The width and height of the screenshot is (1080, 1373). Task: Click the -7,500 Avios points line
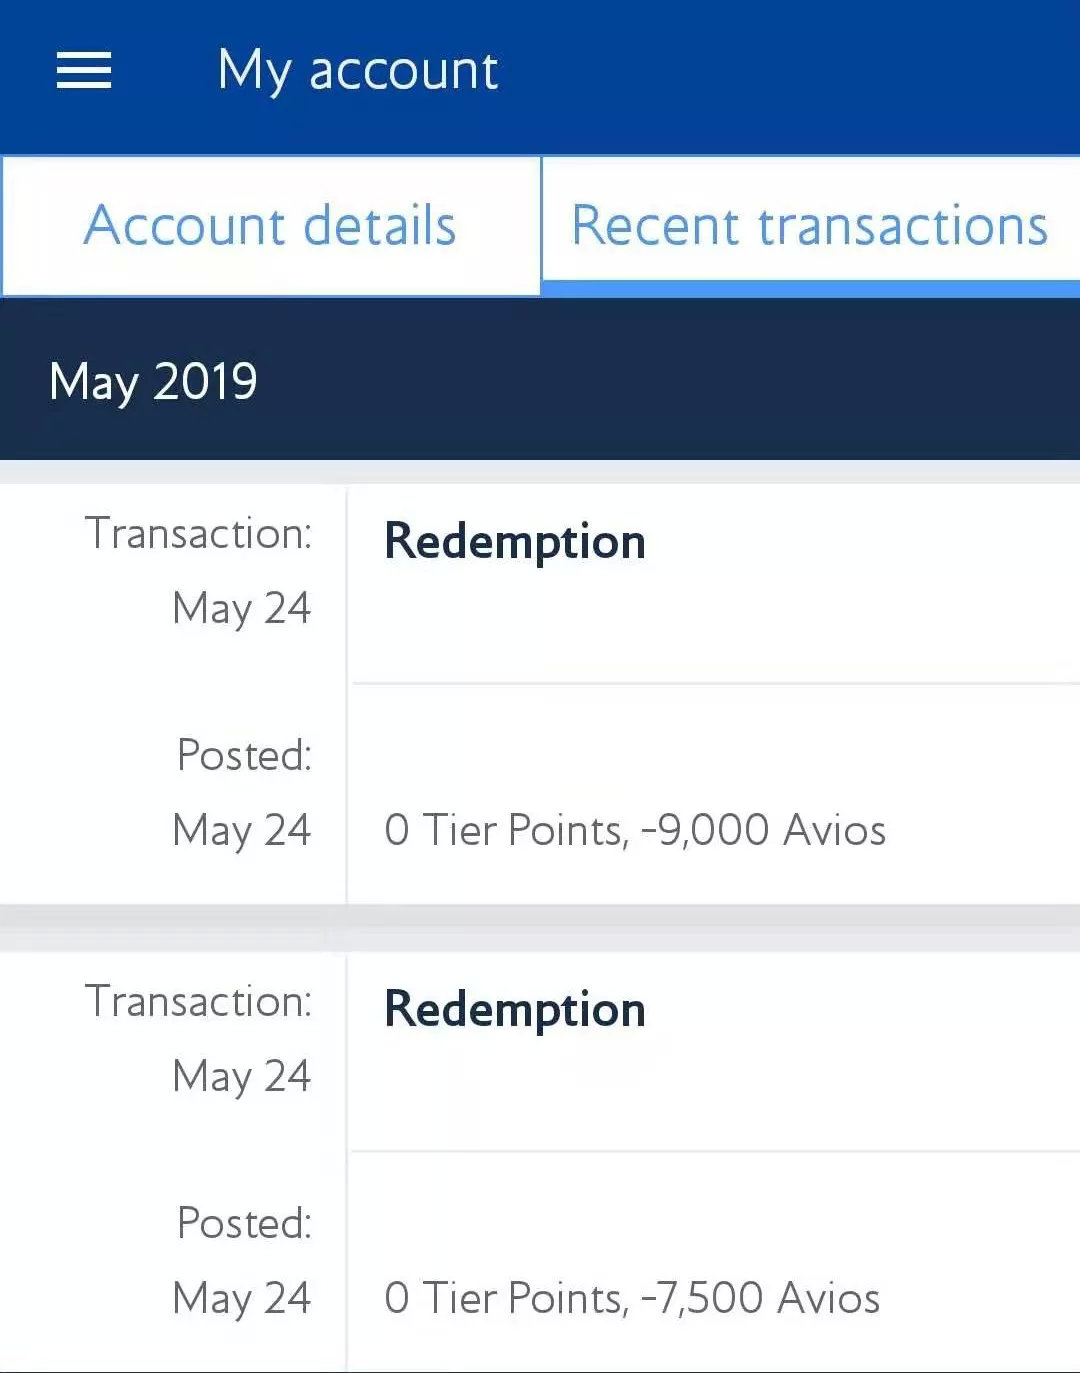click(632, 1298)
